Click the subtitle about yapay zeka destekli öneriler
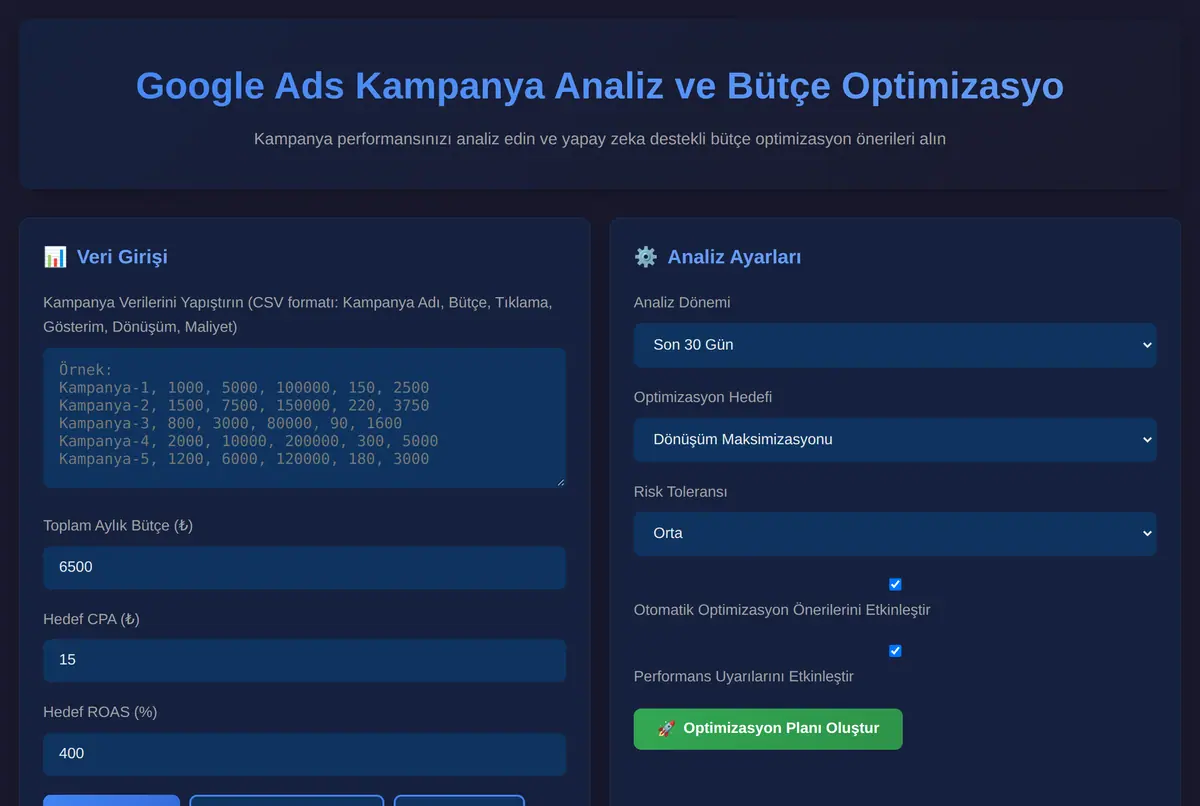1200x806 pixels. tap(600, 139)
